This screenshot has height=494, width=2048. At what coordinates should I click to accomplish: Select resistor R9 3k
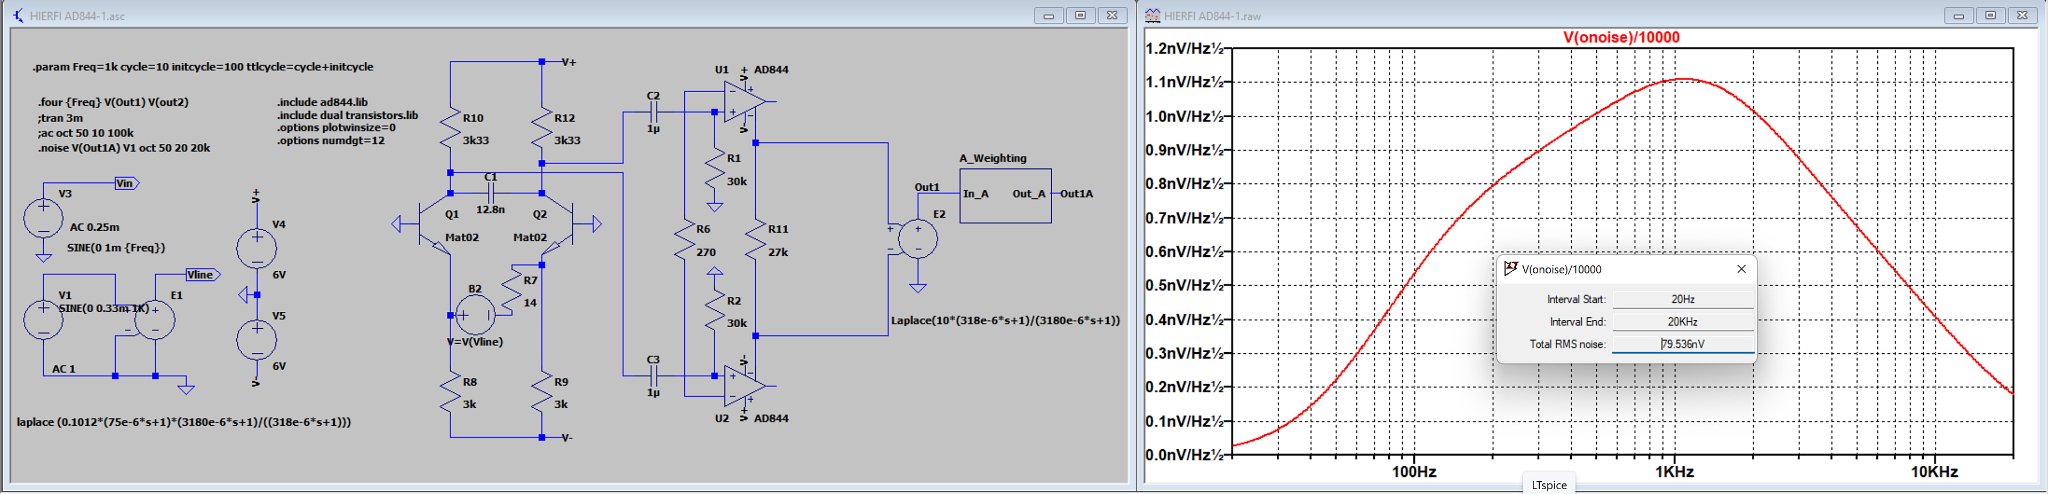pos(542,393)
